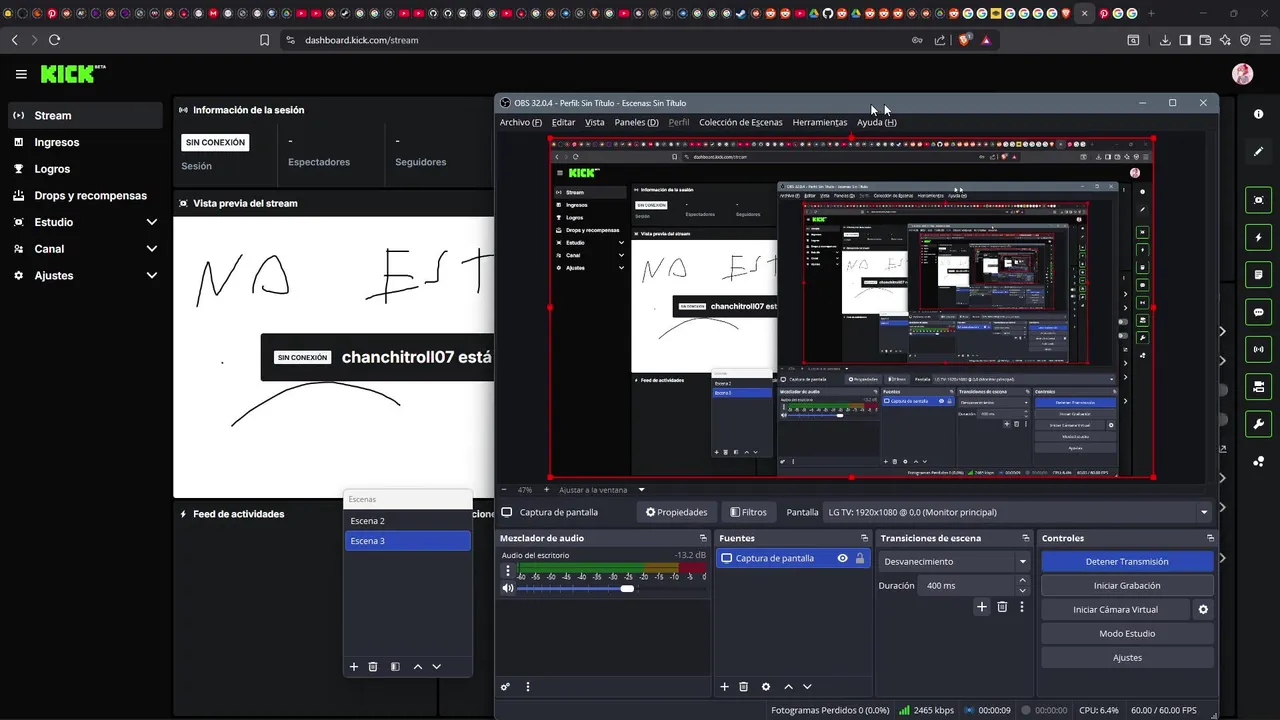This screenshot has height=720, width=1280.
Task: Open the transition properties three-dot menu
Action: click(x=1022, y=607)
